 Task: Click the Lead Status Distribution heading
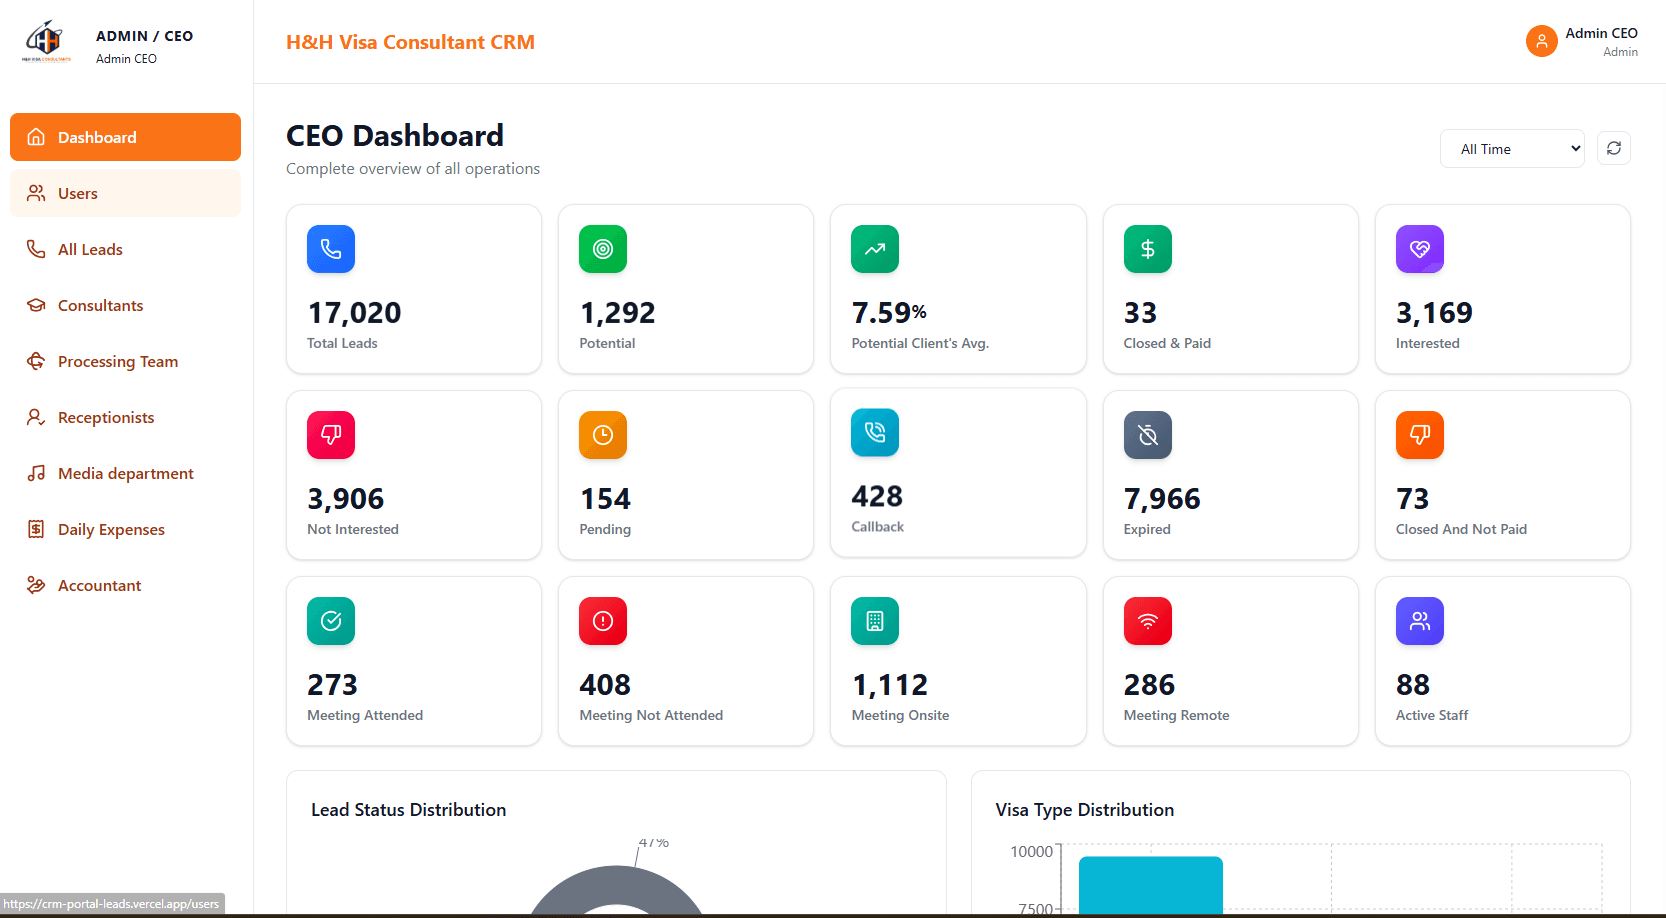(x=408, y=810)
